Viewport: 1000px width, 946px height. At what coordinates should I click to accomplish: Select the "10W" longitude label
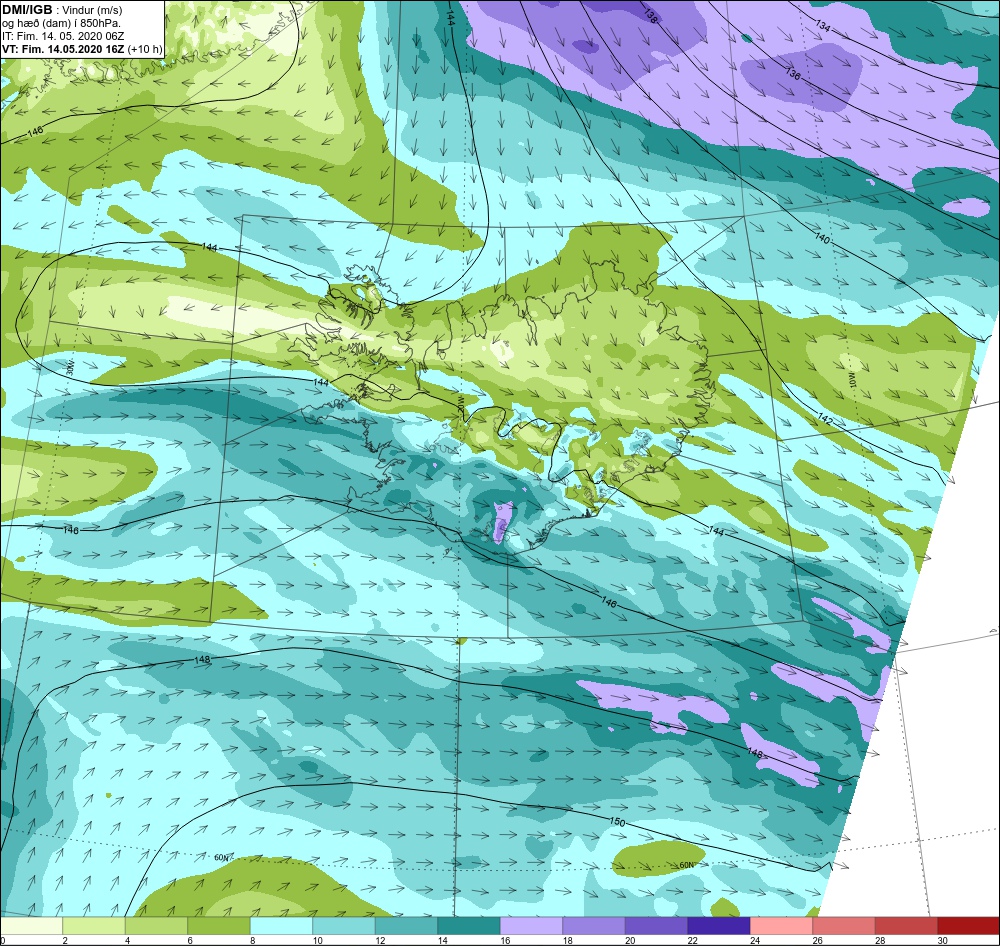[851, 379]
